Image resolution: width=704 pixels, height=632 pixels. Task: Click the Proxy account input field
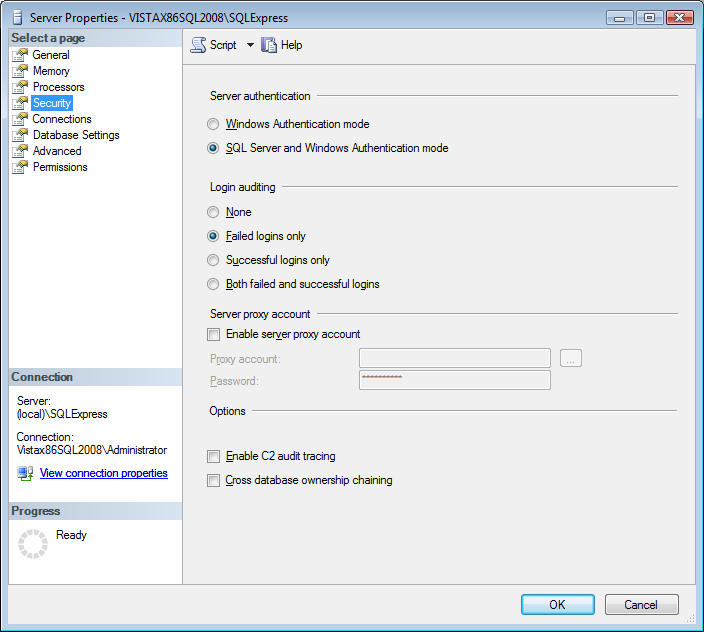pos(455,358)
